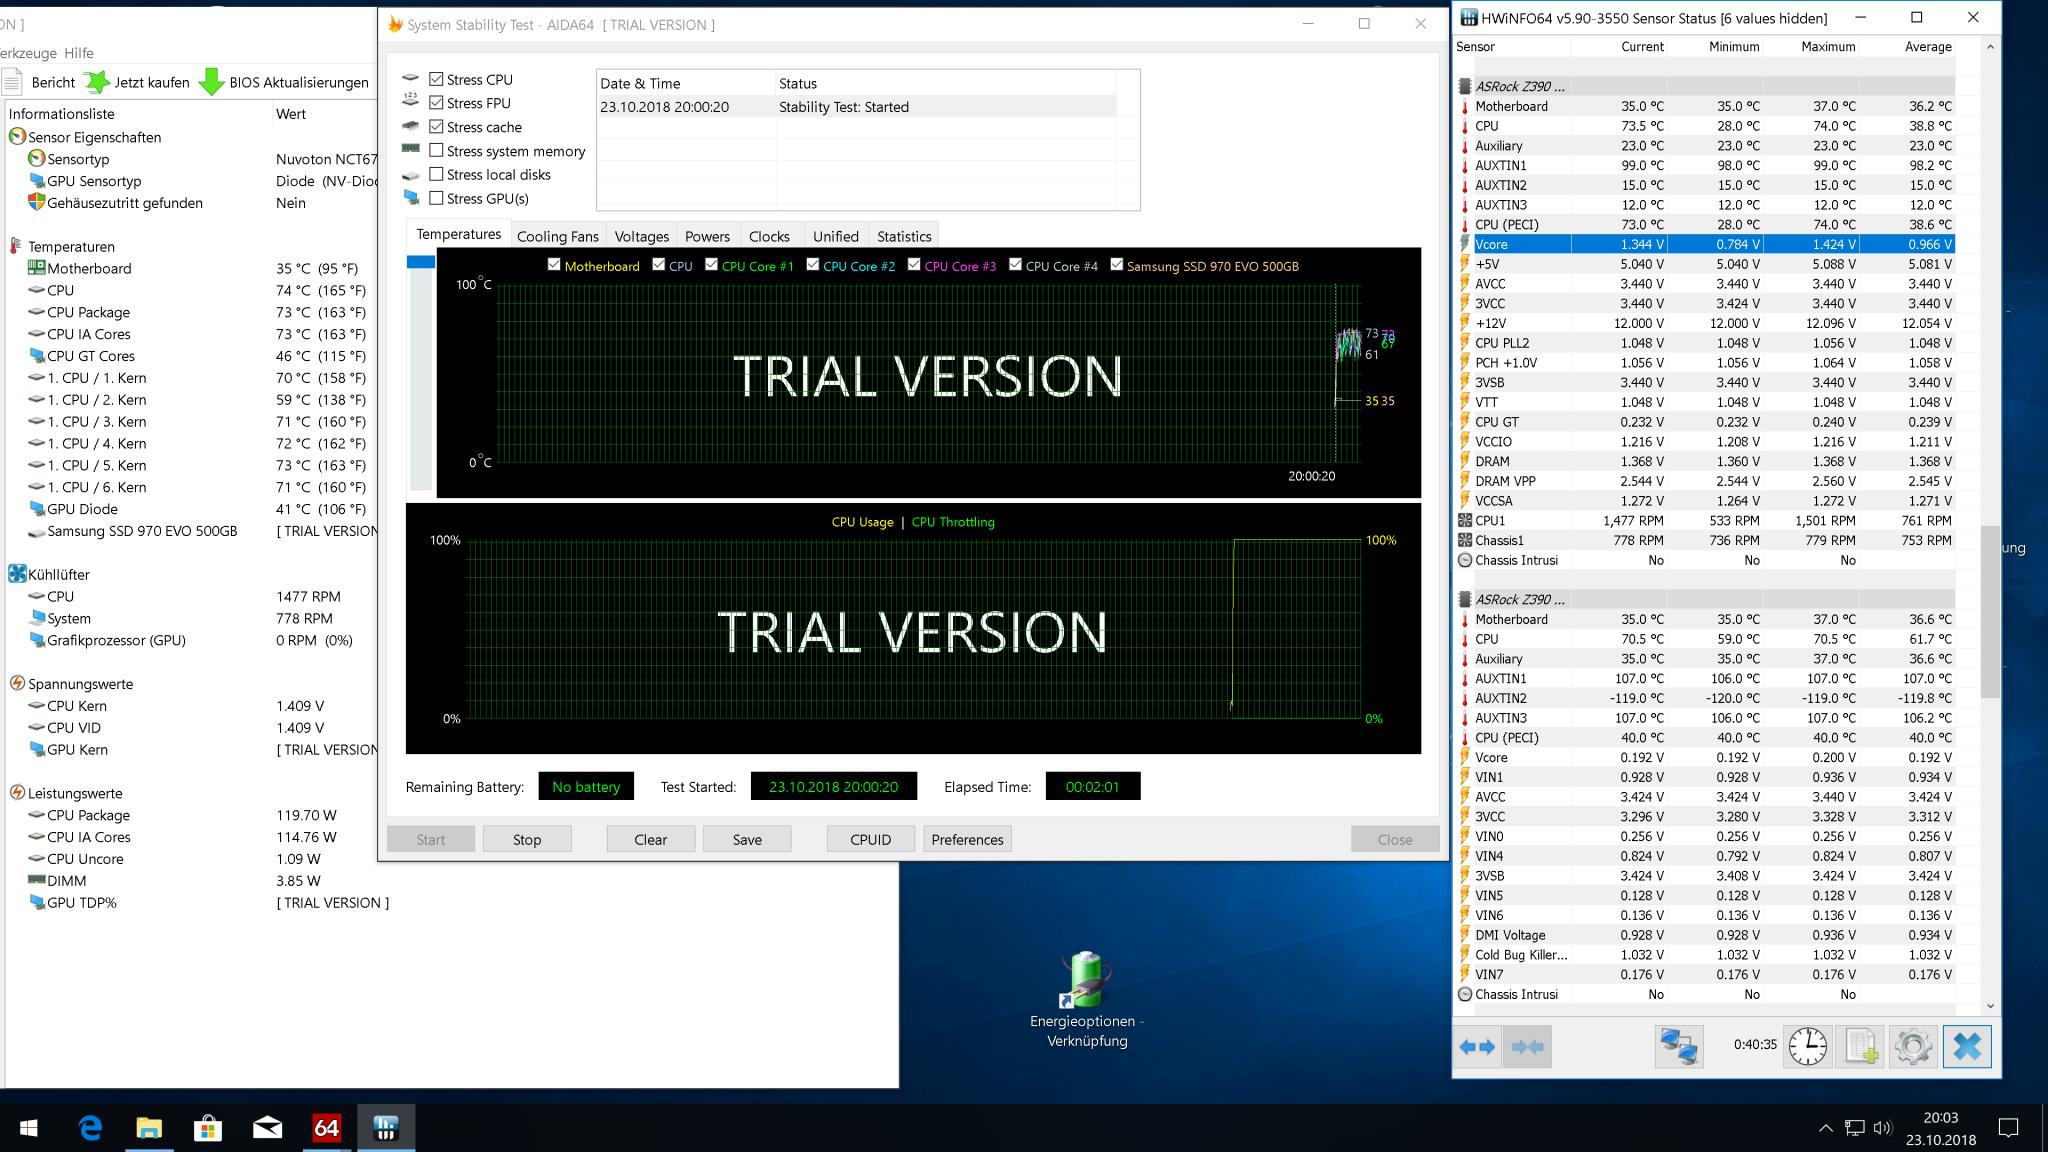Switch to the Cooling Fans tab

[557, 236]
